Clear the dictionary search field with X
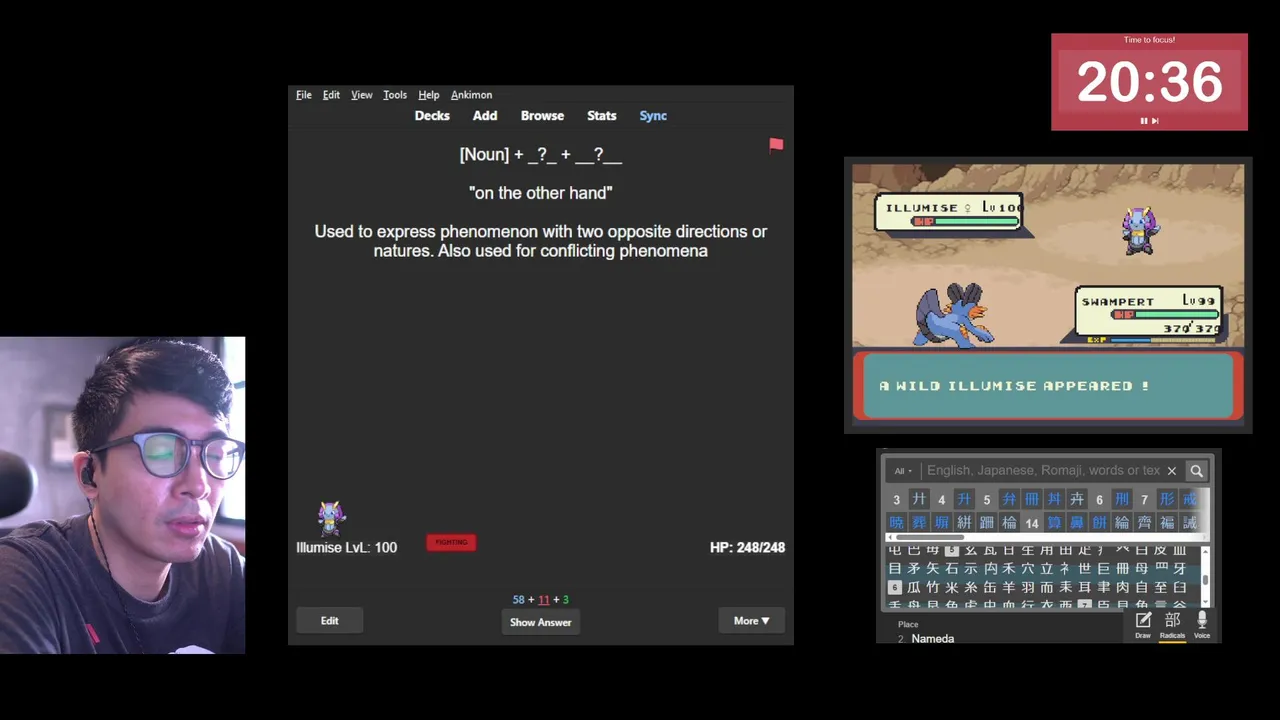This screenshot has width=1280, height=720. click(1171, 471)
